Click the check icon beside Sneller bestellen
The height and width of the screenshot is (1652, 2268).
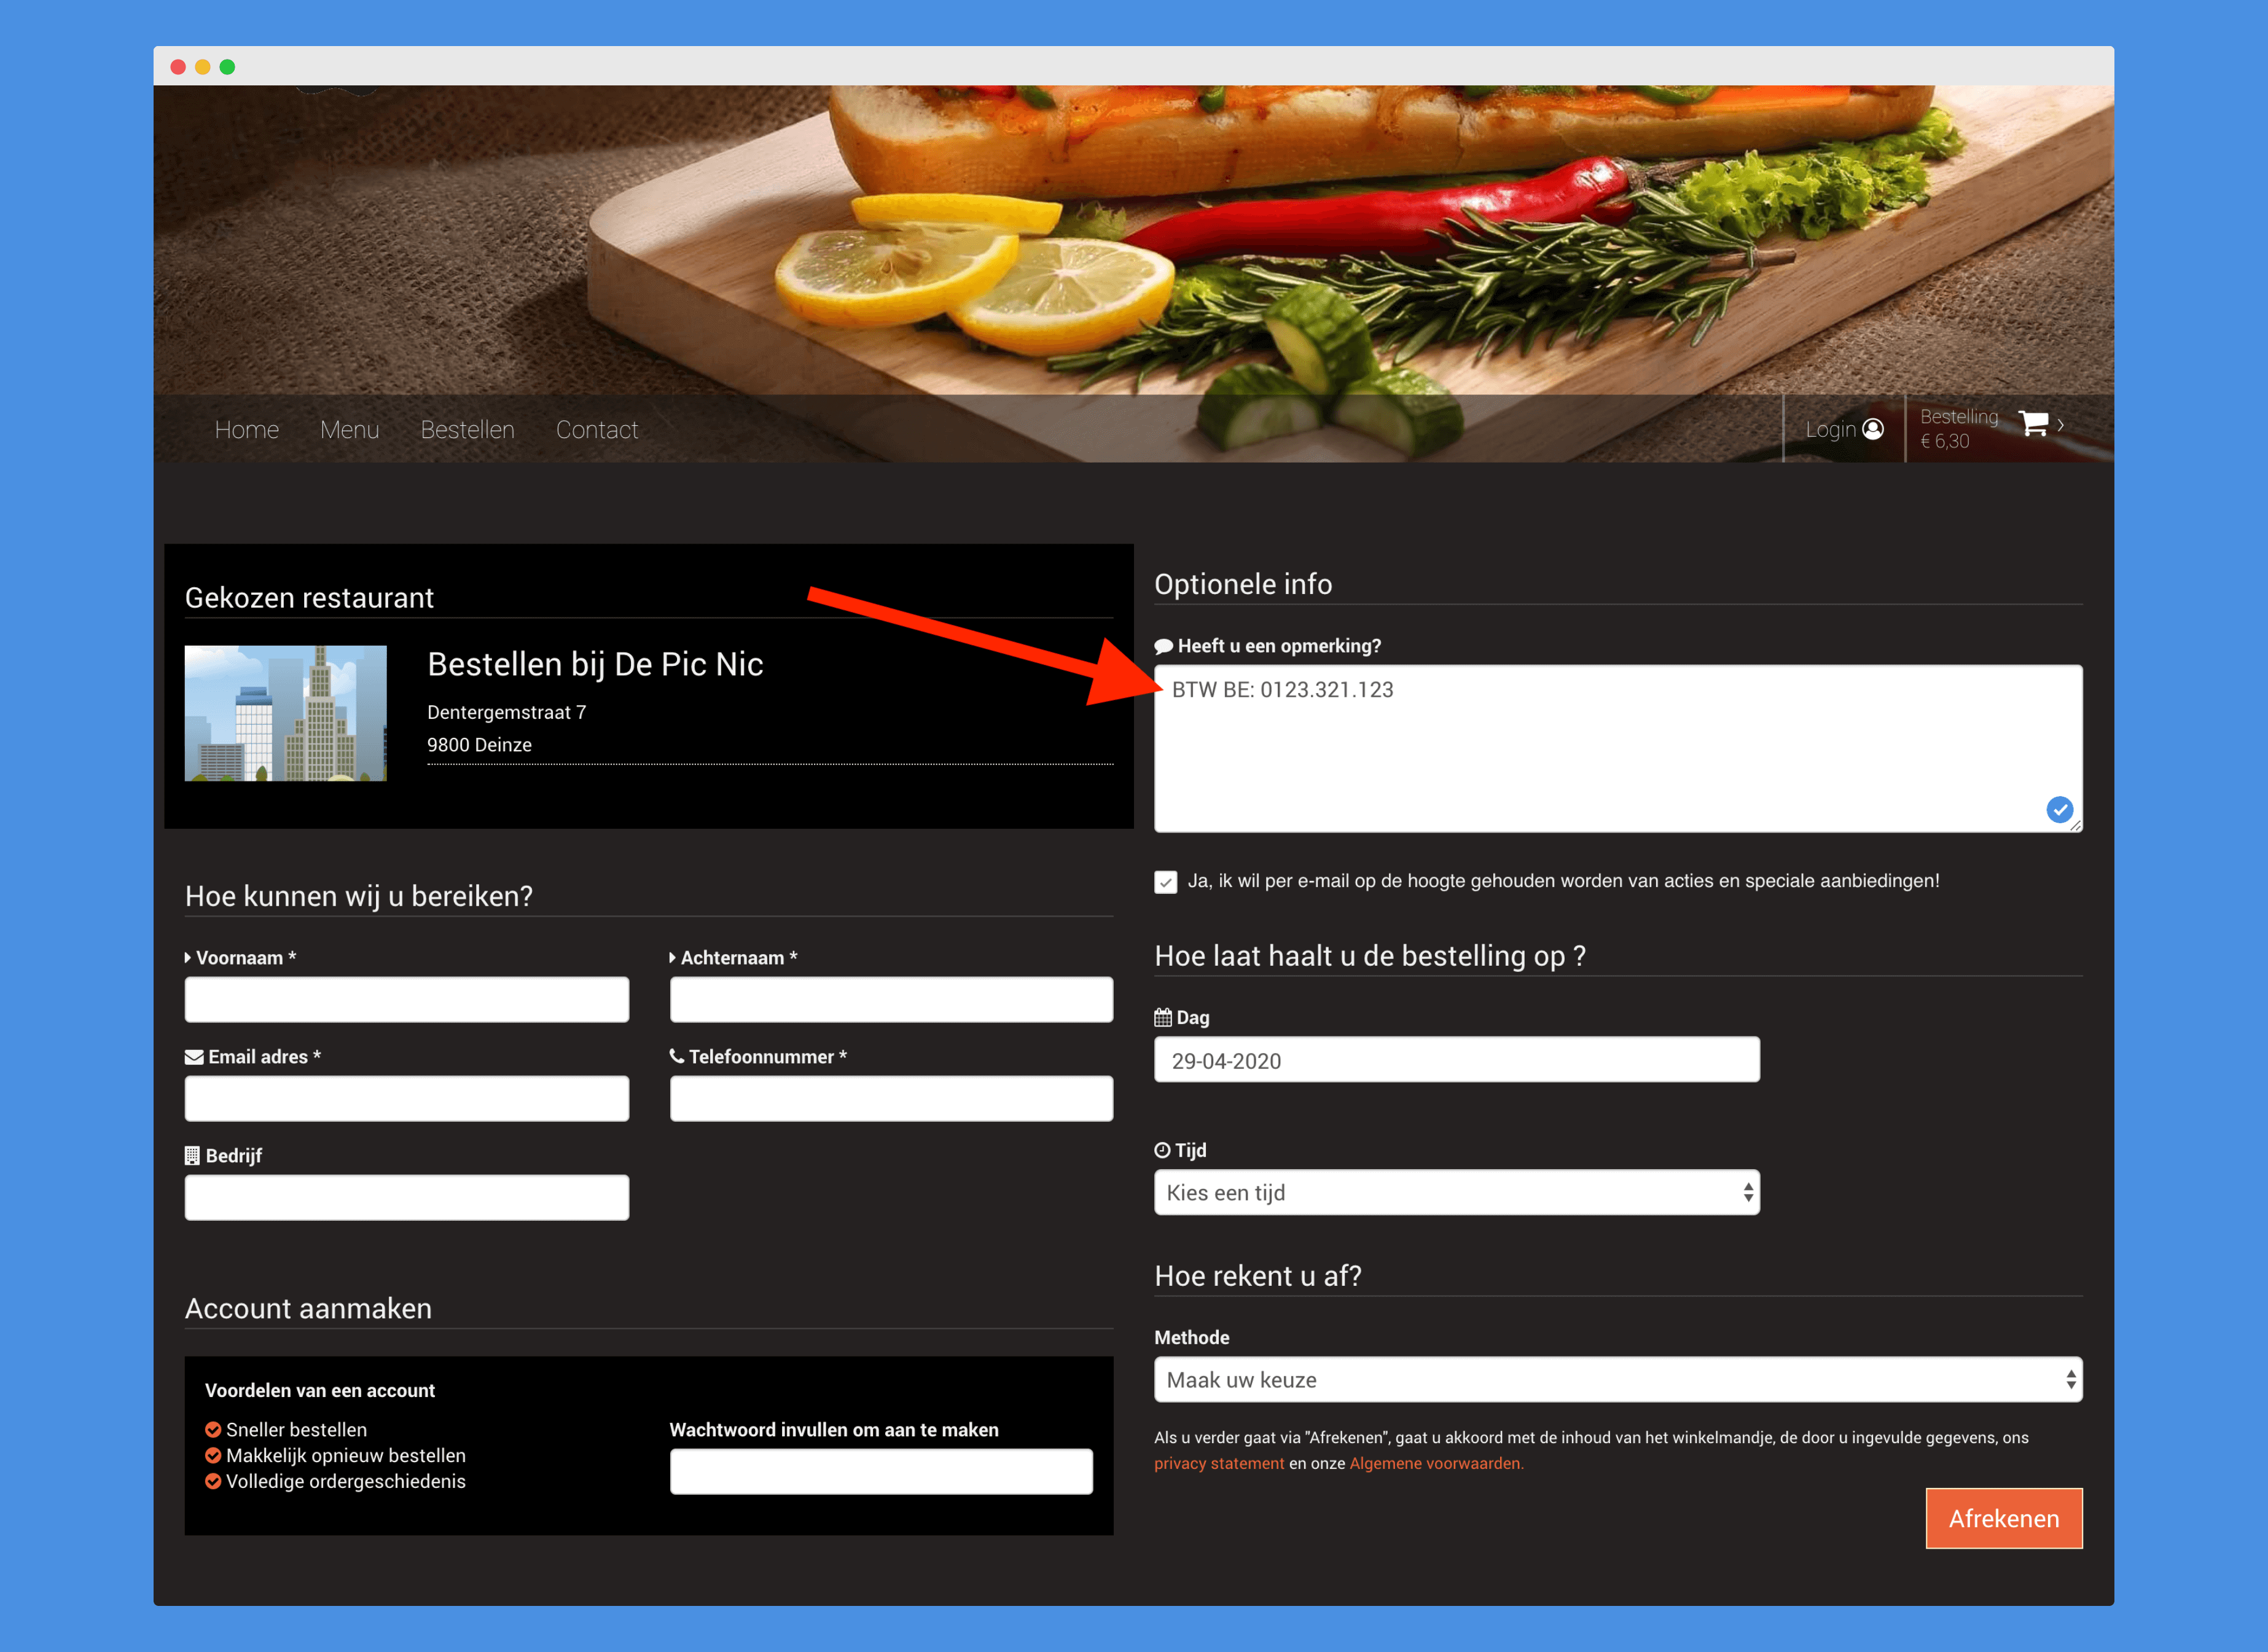213,1429
